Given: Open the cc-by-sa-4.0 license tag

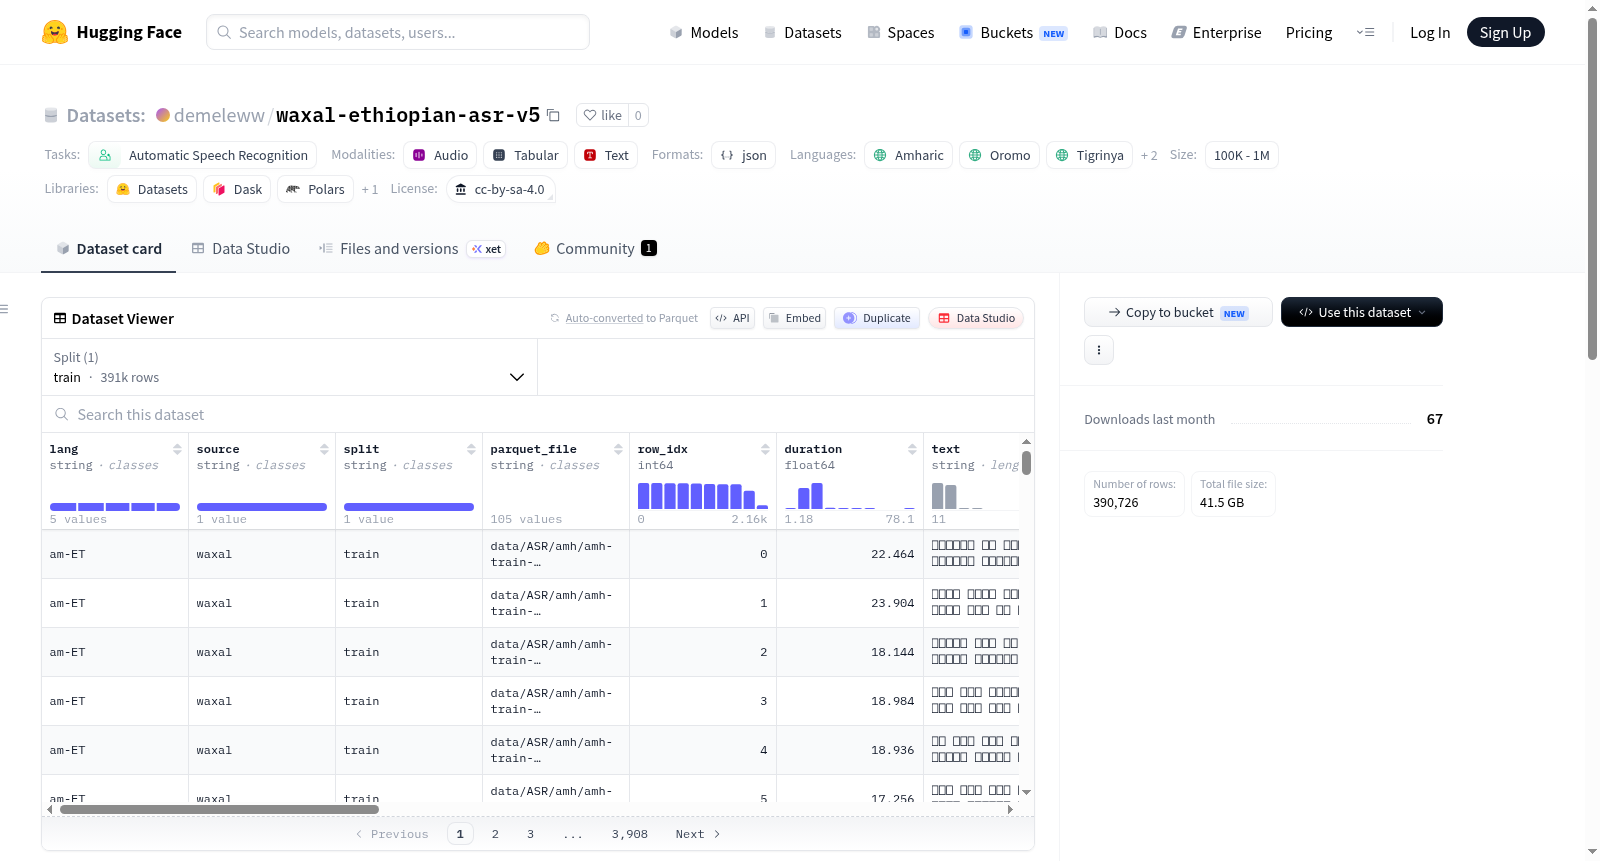Looking at the screenshot, I should [x=500, y=189].
